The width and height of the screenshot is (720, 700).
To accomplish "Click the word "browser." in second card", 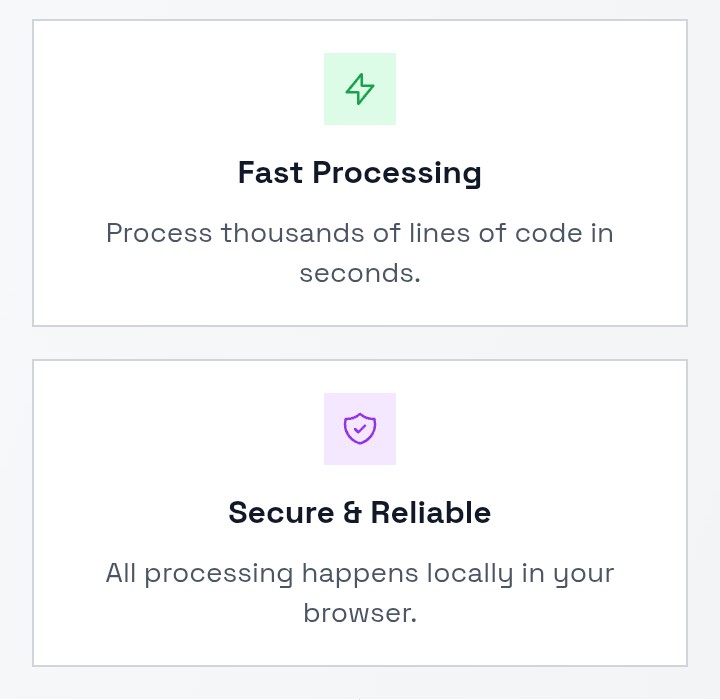I will (x=360, y=613).
